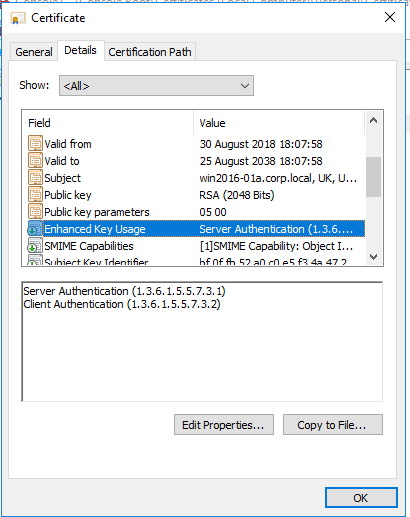This screenshot has width=410, height=517.
Task: Switch to the General tab
Action: 34,52
